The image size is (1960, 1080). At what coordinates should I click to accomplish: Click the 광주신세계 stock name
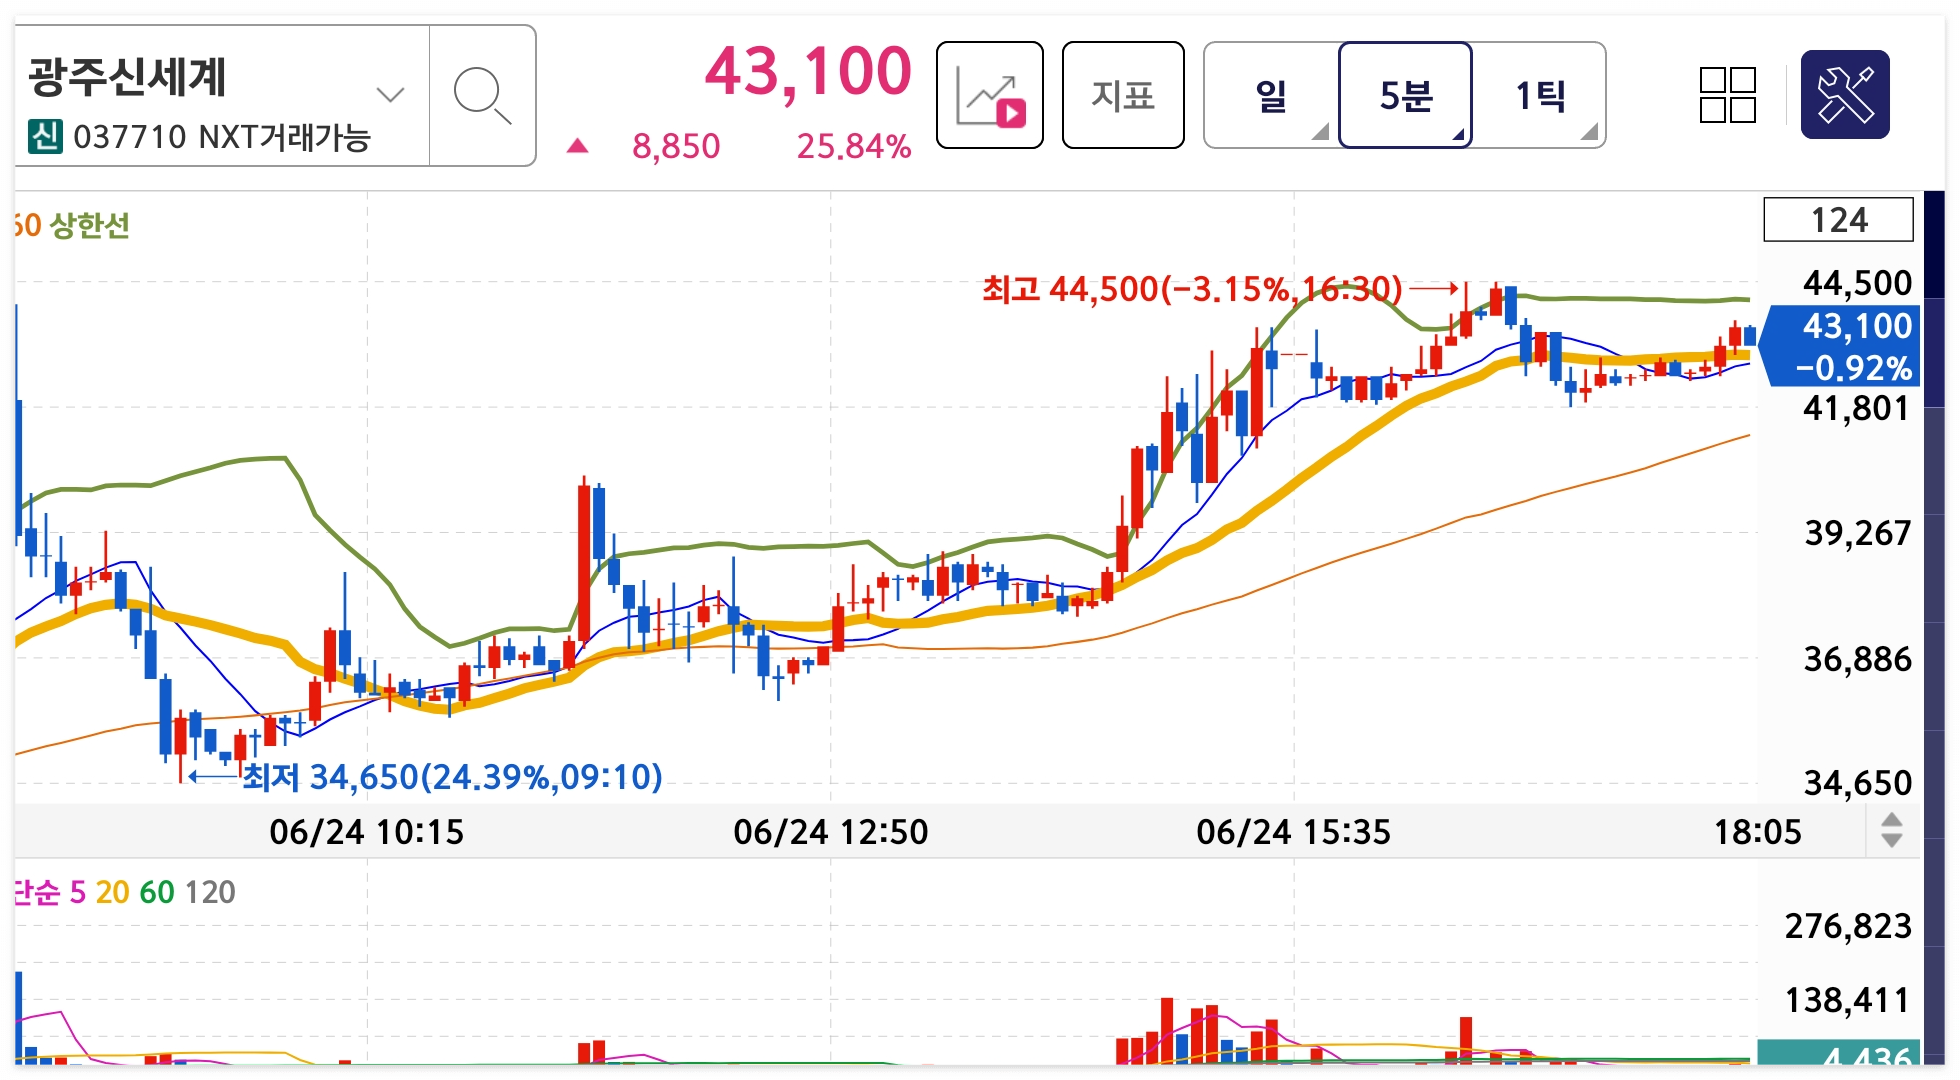(x=127, y=77)
